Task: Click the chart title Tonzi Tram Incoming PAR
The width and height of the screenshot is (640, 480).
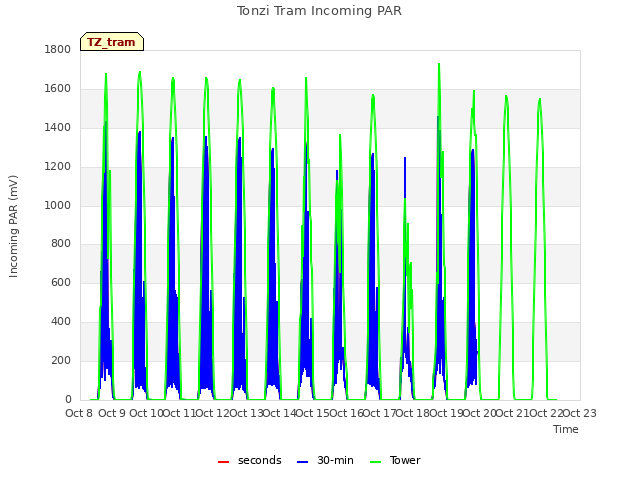Action: click(x=319, y=11)
